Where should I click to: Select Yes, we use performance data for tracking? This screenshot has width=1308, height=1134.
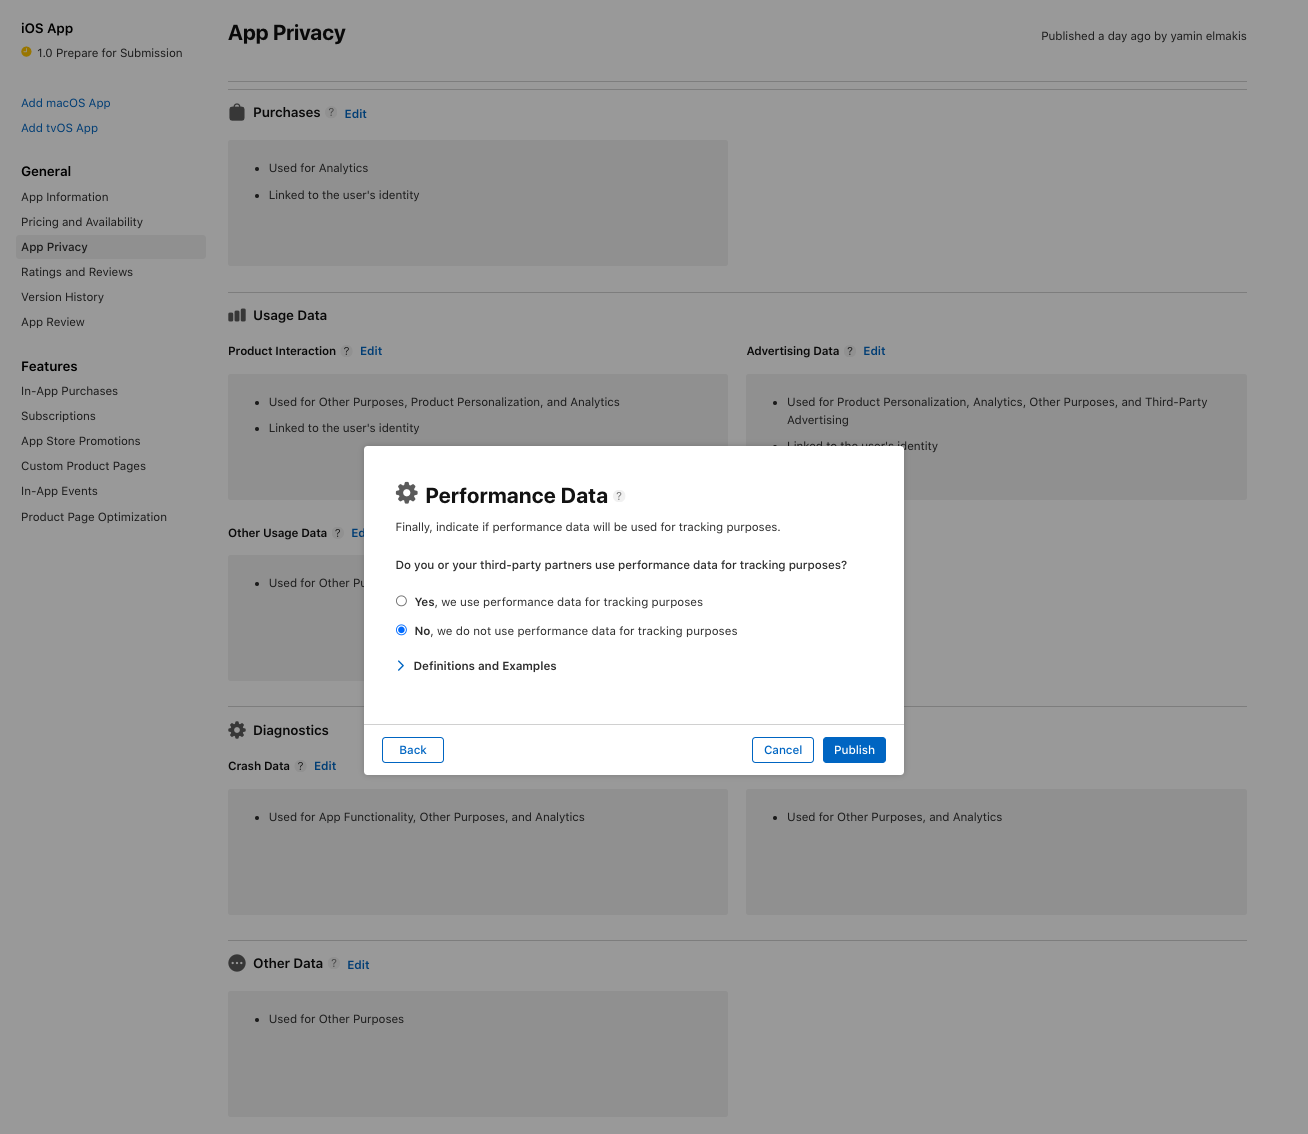[402, 601]
